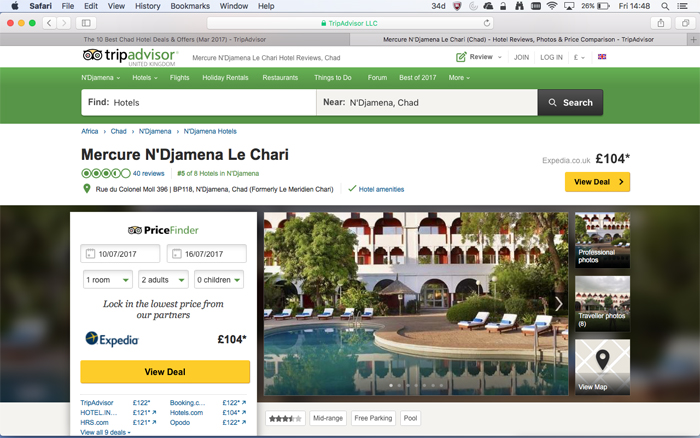Click the Review pencil icon
The image size is (700, 438).
[x=461, y=57]
